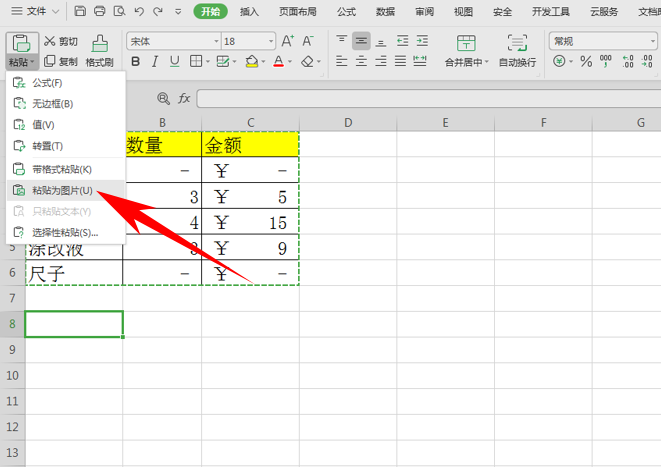Align cell content to bottom
Viewport: 661px width, 471px height.
click(381, 42)
